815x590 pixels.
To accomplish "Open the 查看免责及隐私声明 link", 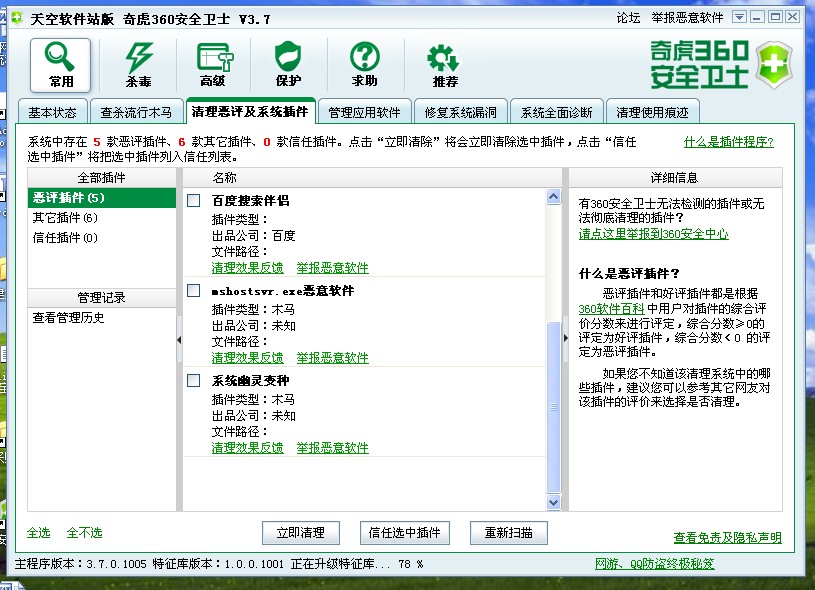I will [x=728, y=537].
